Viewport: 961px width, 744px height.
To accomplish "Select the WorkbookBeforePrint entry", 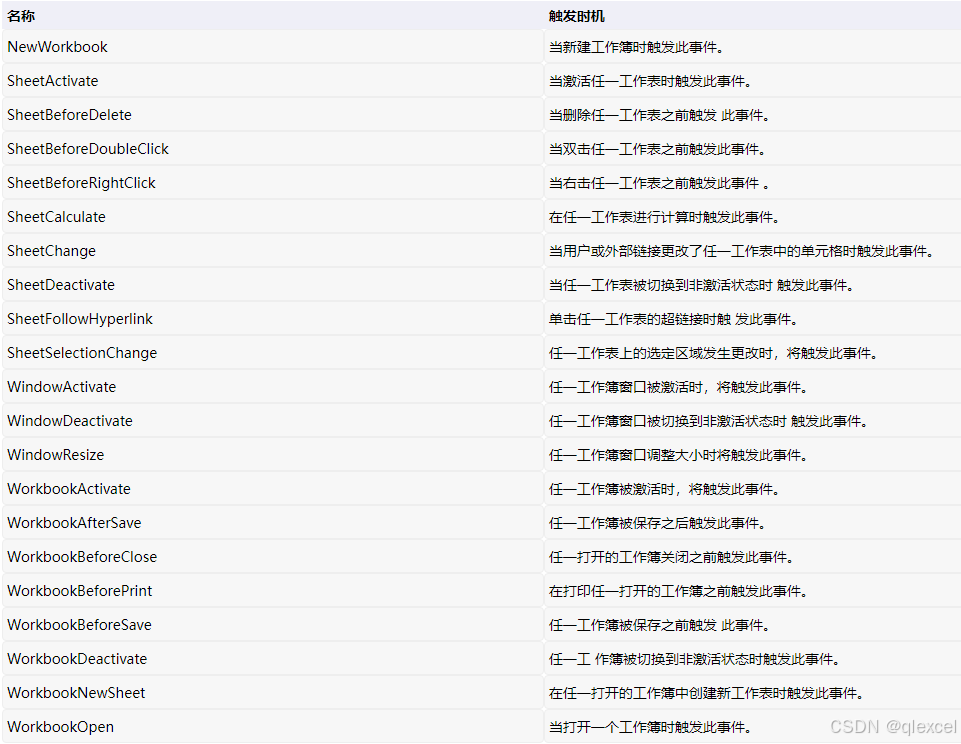I will 80,591.
